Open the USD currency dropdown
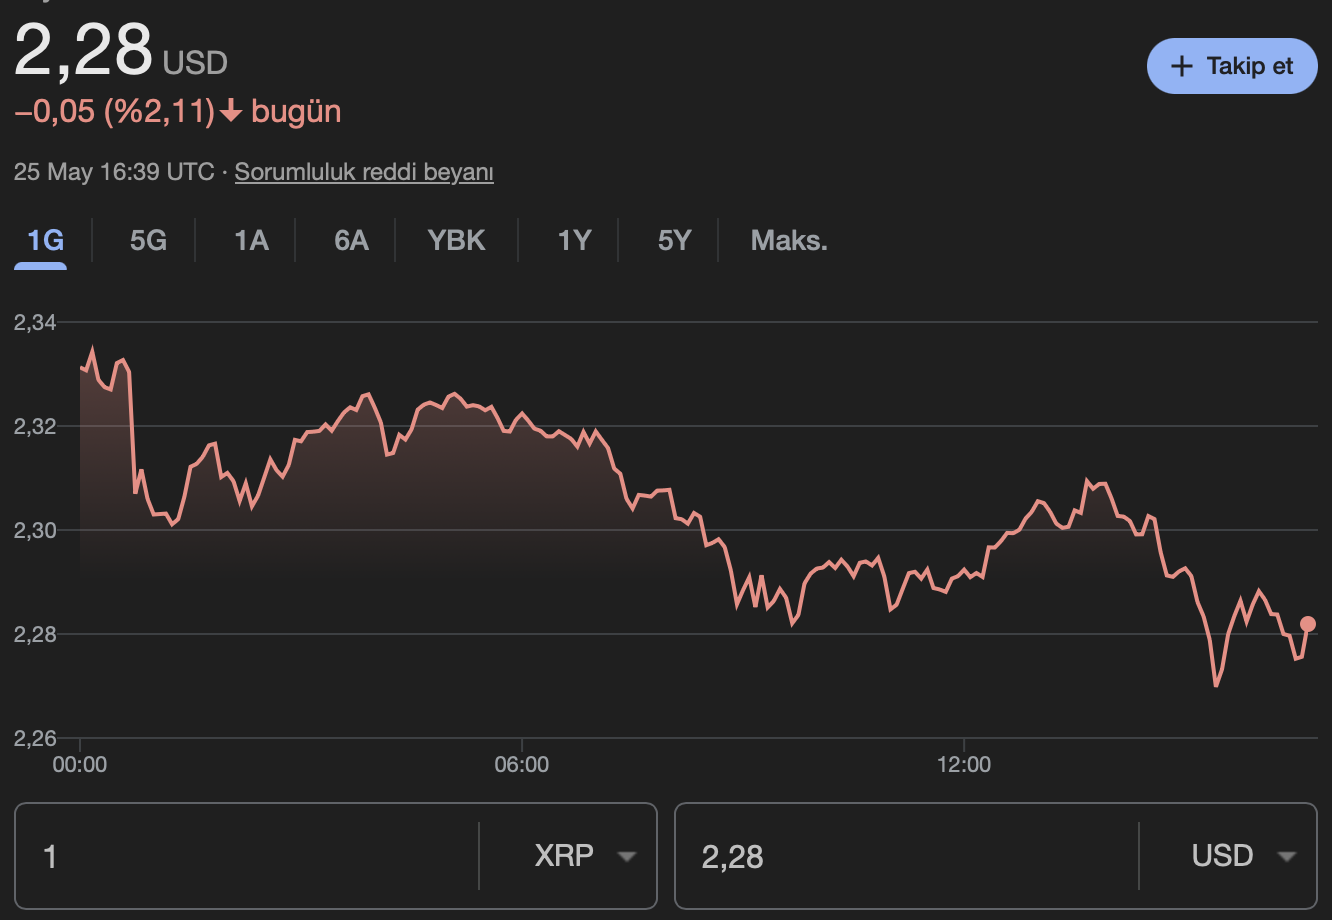This screenshot has height=920, width=1332. pos(1243,856)
